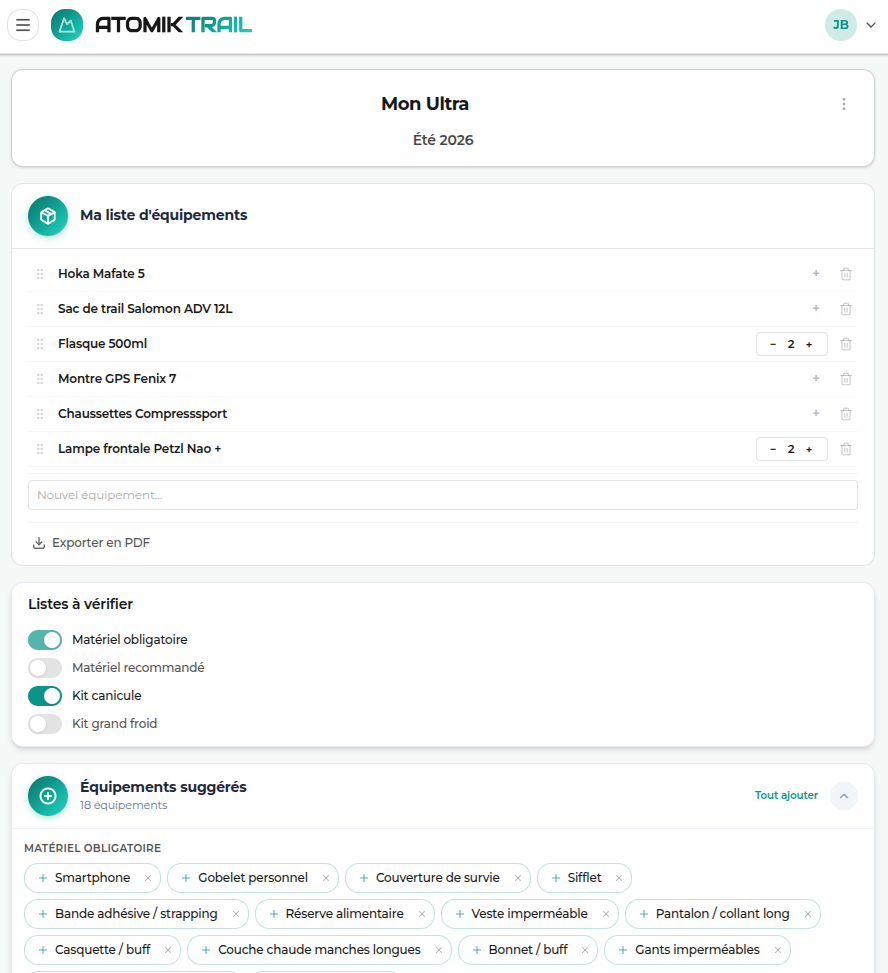Click the Atomik Trail mountain logo
Viewport: 888px width, 973px height.
(67, 25)
